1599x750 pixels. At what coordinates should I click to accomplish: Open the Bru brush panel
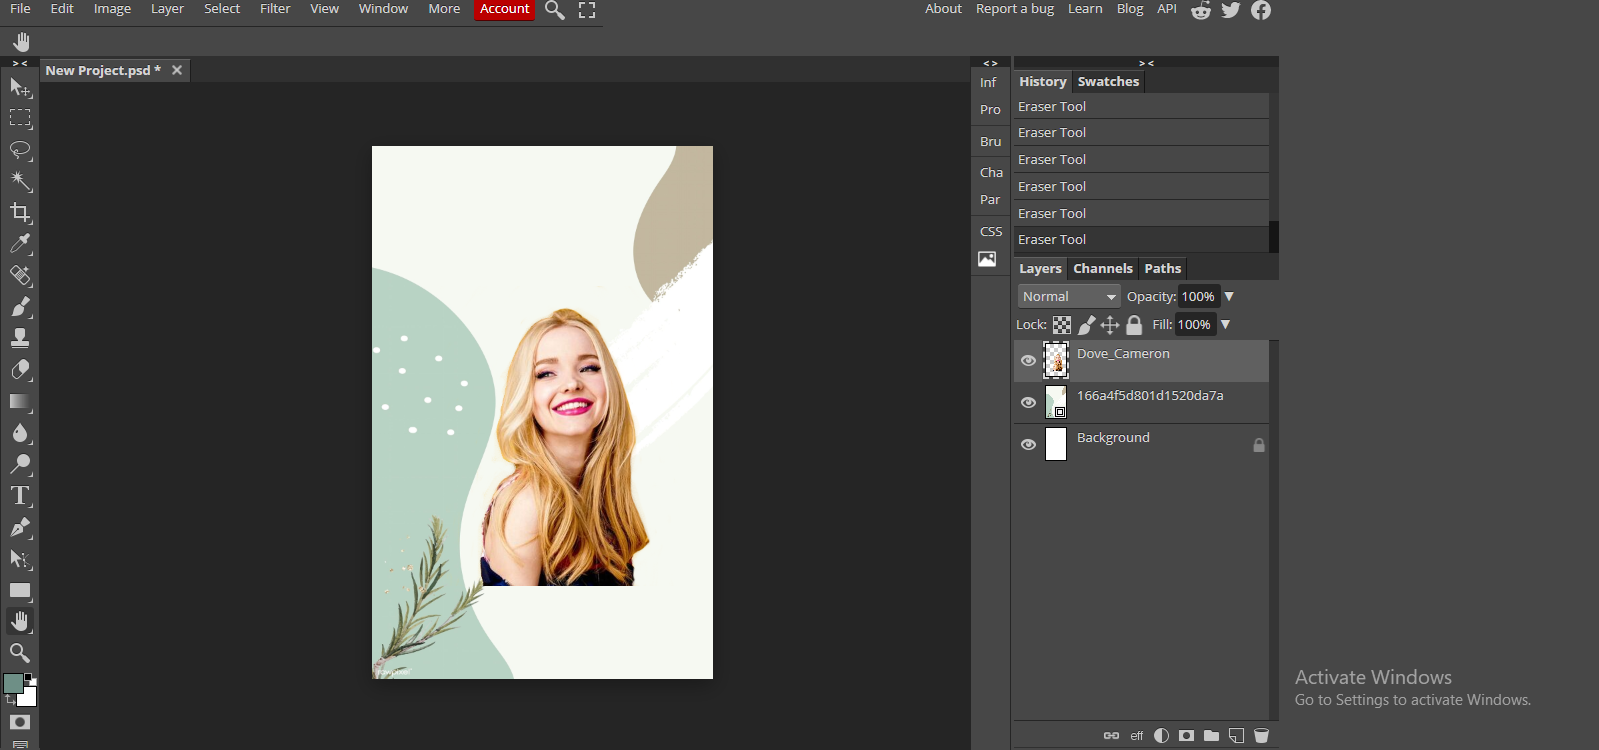pos(990,142)
